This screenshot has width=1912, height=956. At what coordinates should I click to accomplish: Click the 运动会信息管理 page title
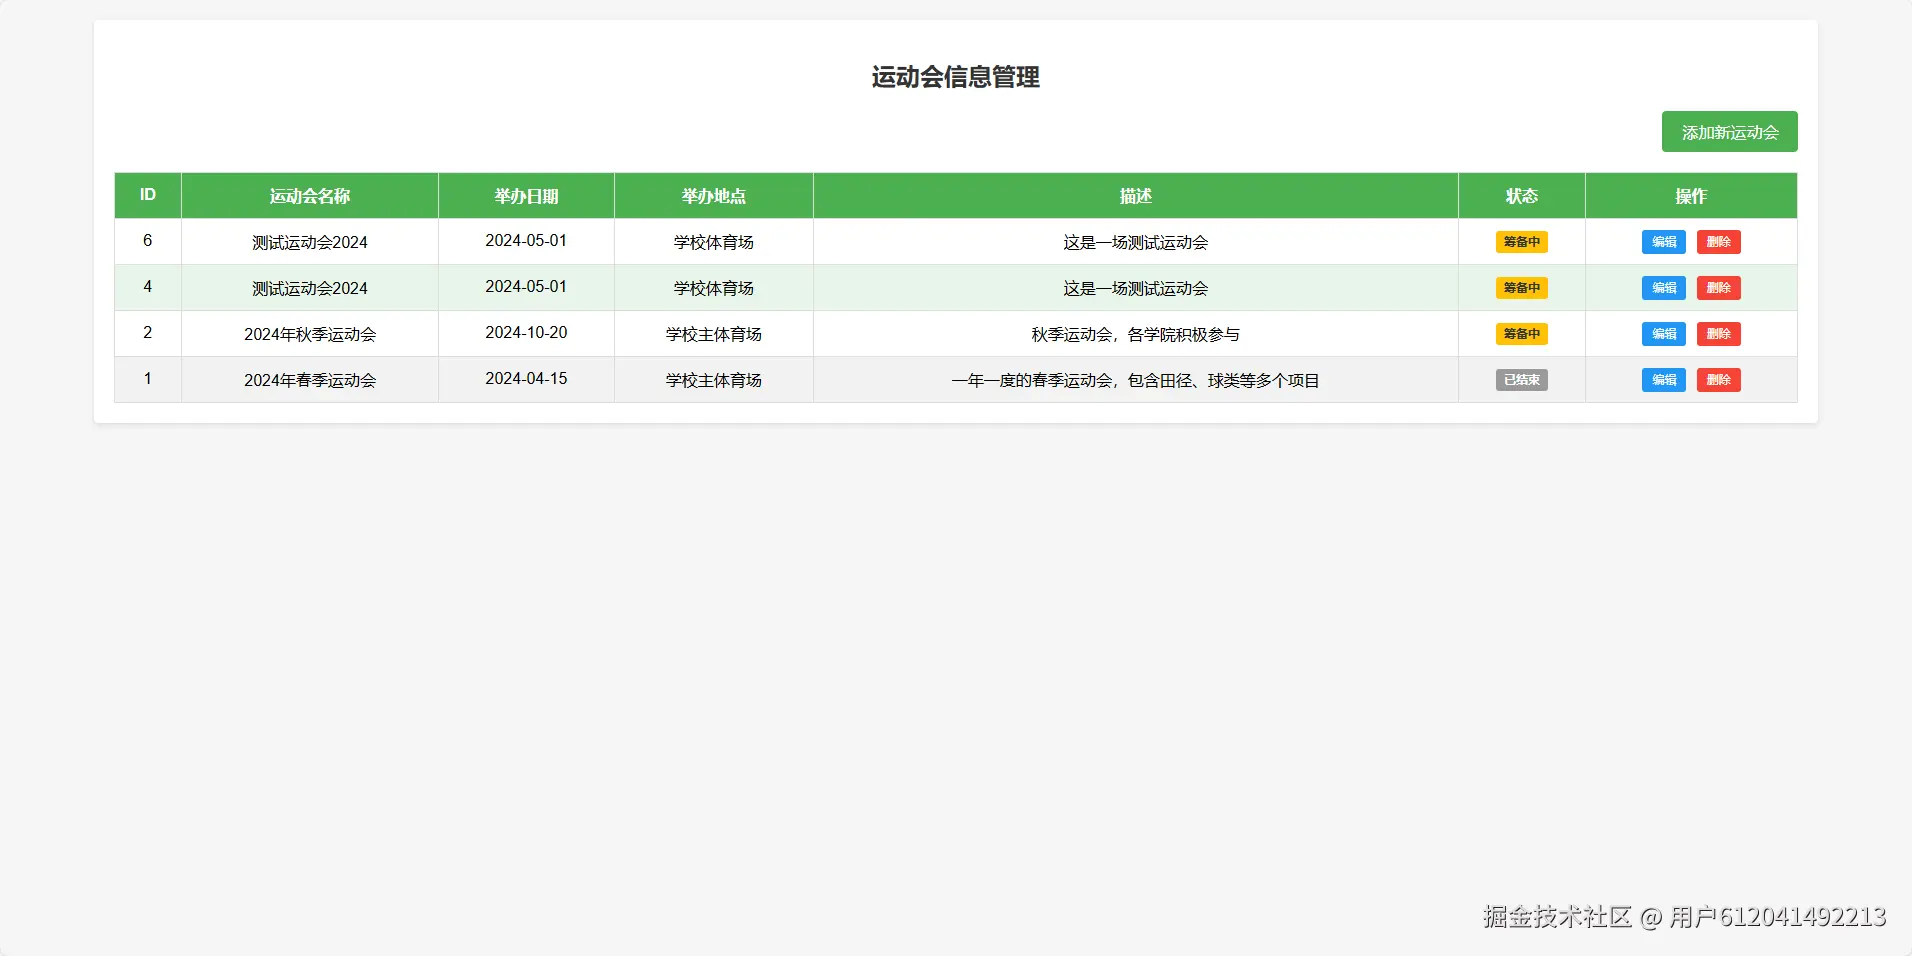(955, 77)
